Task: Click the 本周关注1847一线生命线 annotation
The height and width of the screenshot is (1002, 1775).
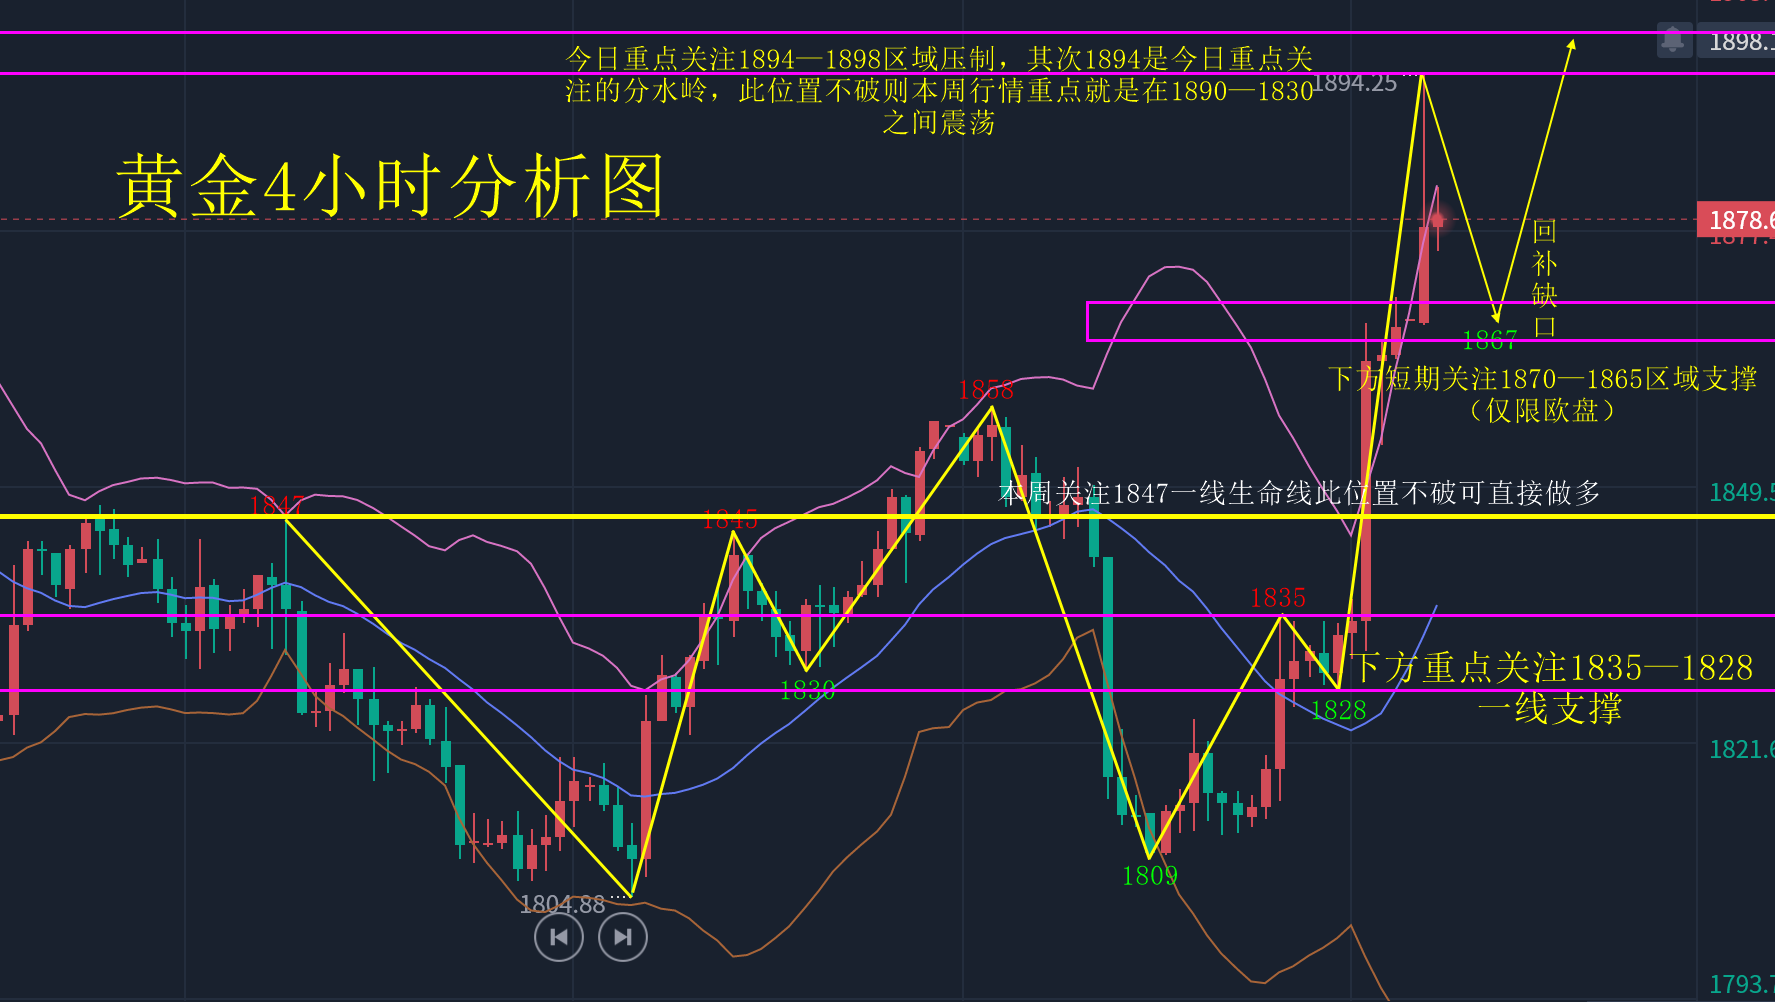Action: tap(1300, 493)
